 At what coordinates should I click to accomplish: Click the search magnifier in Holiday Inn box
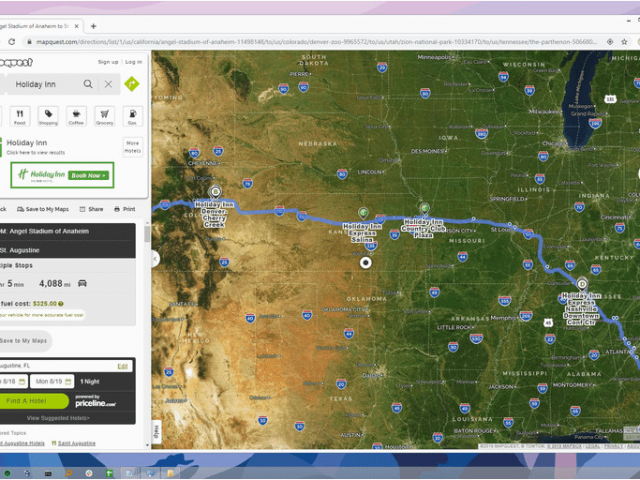tap(88, 84)
